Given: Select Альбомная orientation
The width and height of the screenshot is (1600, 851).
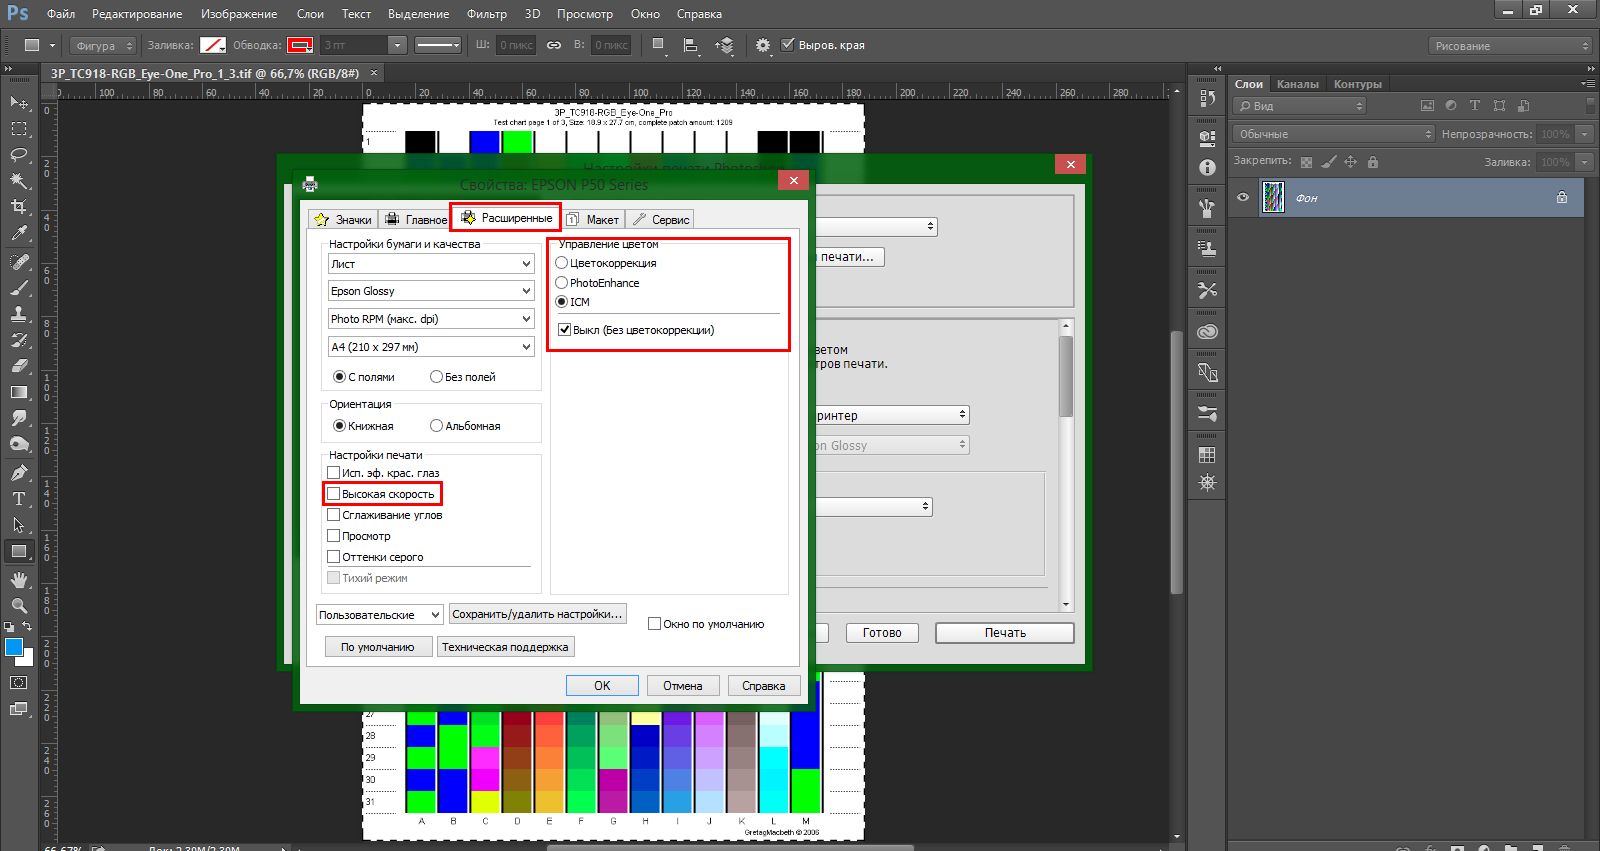Looking at the screenshot, I should [436, 426].
